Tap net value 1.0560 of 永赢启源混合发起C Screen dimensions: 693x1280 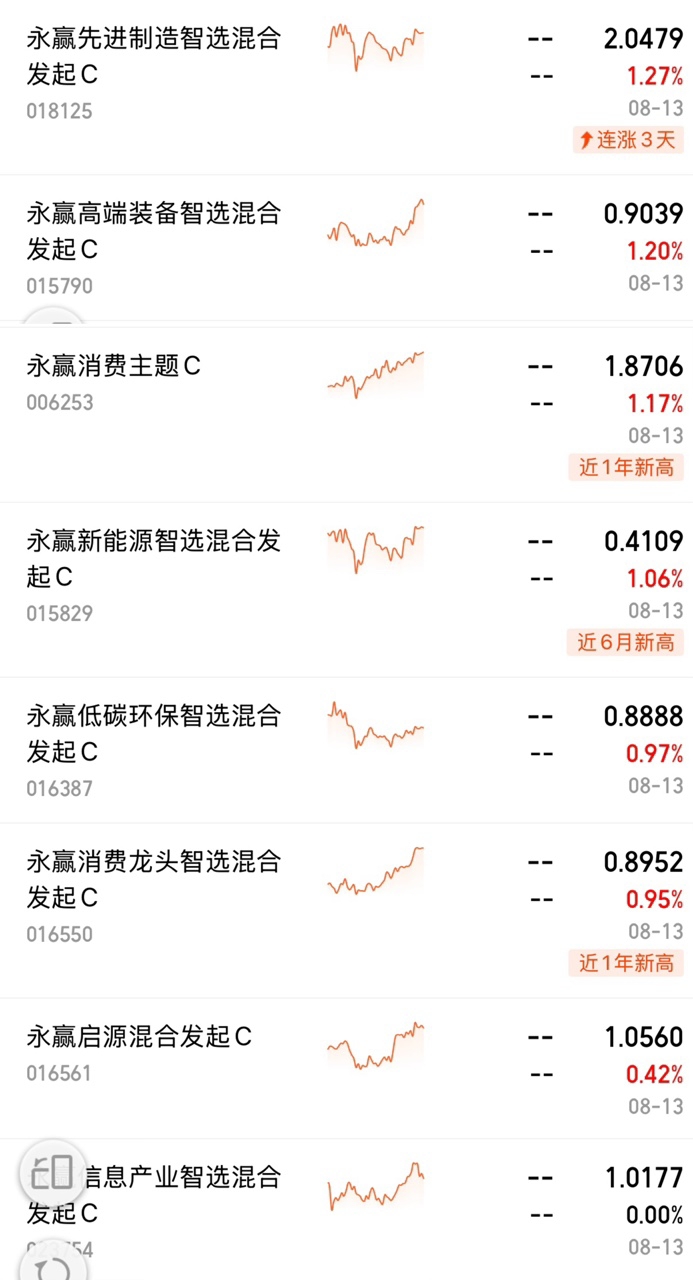point(644,1037)
